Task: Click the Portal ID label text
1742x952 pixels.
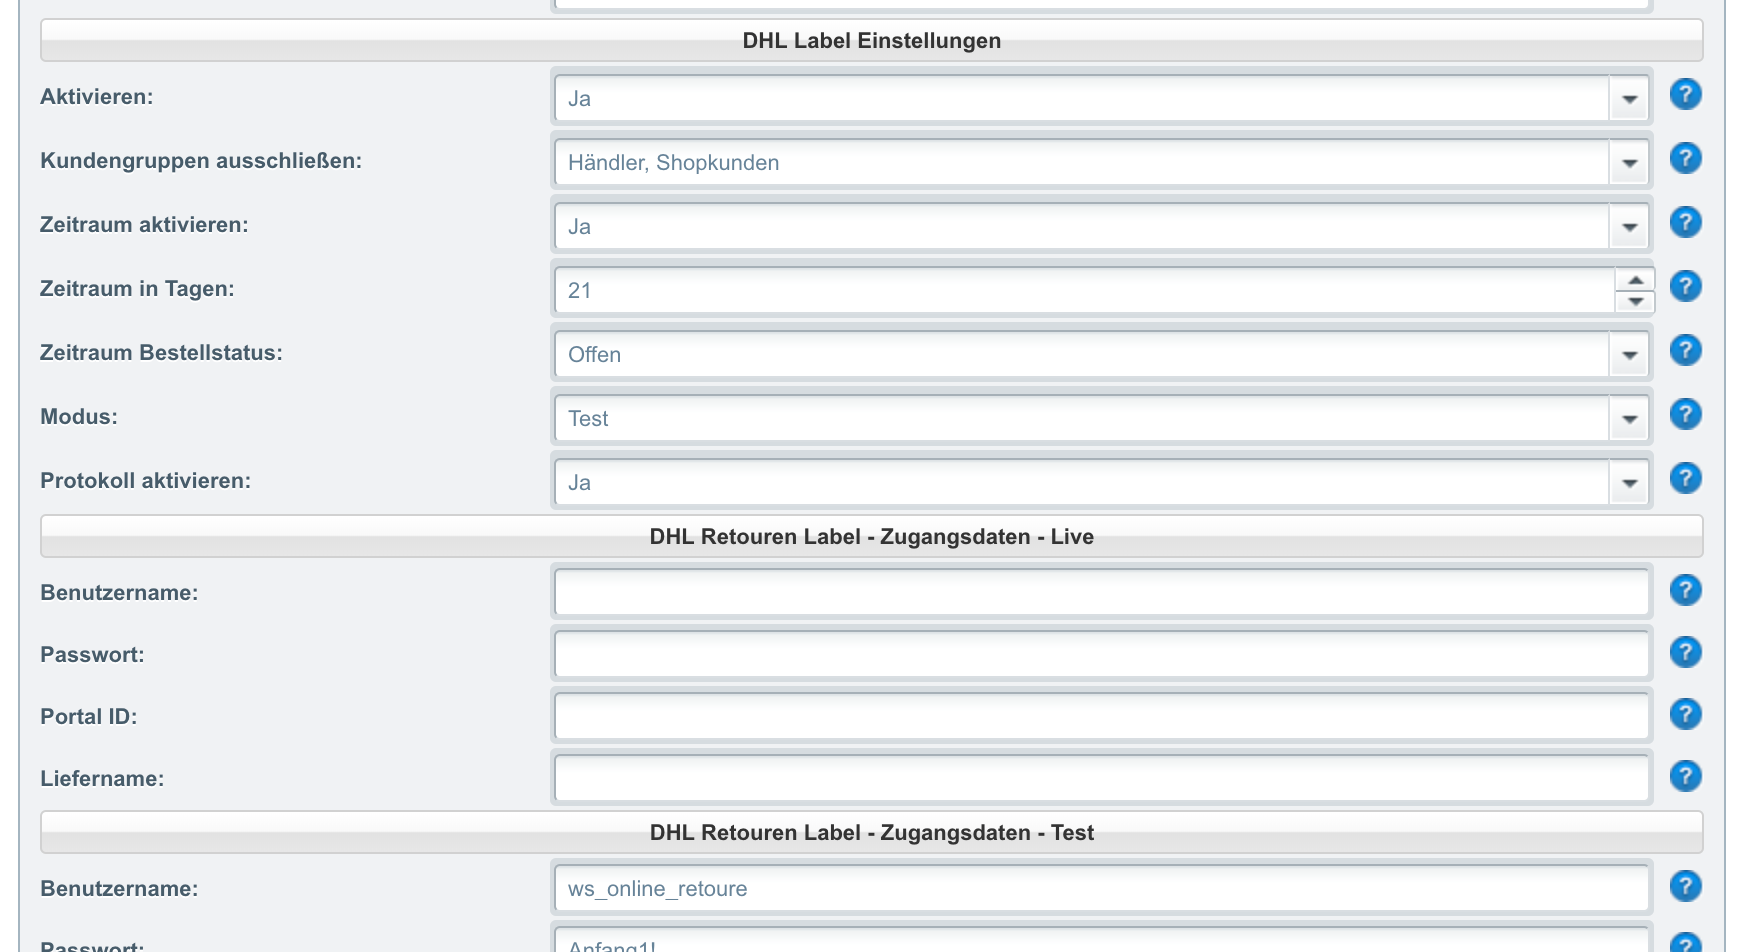Action: [88, 717]
